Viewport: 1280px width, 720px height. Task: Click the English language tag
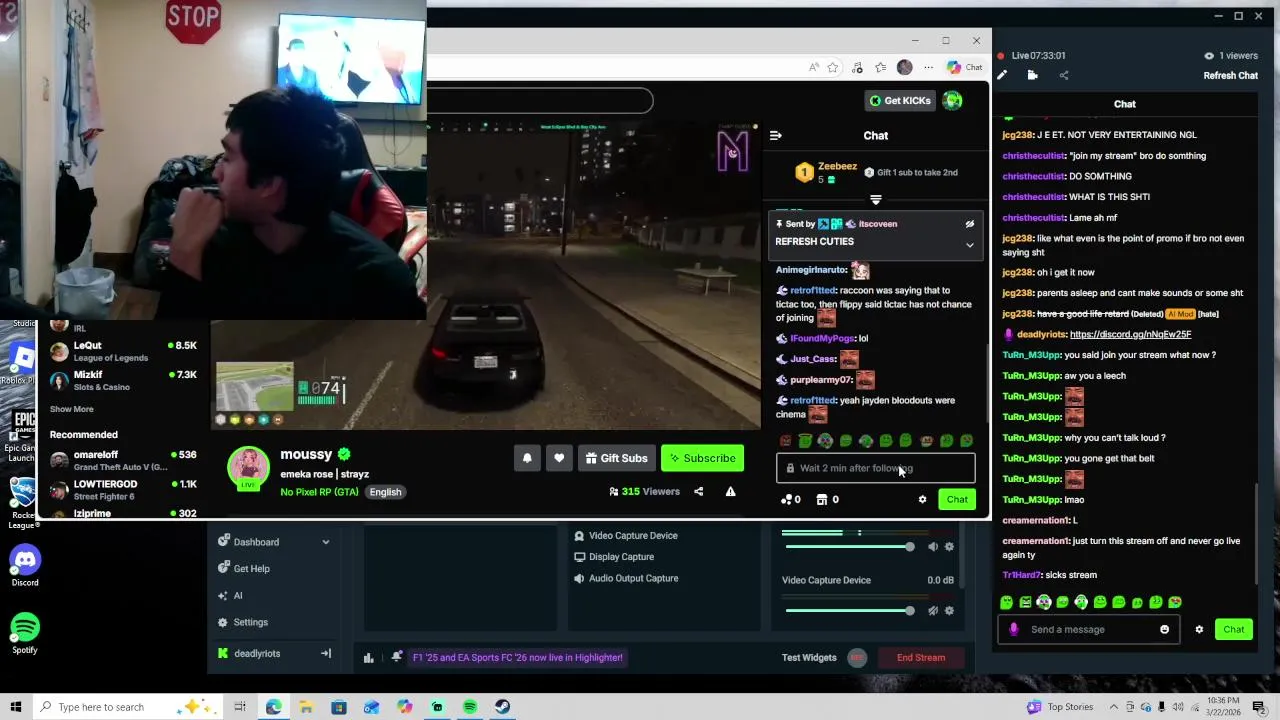point(385,492)
